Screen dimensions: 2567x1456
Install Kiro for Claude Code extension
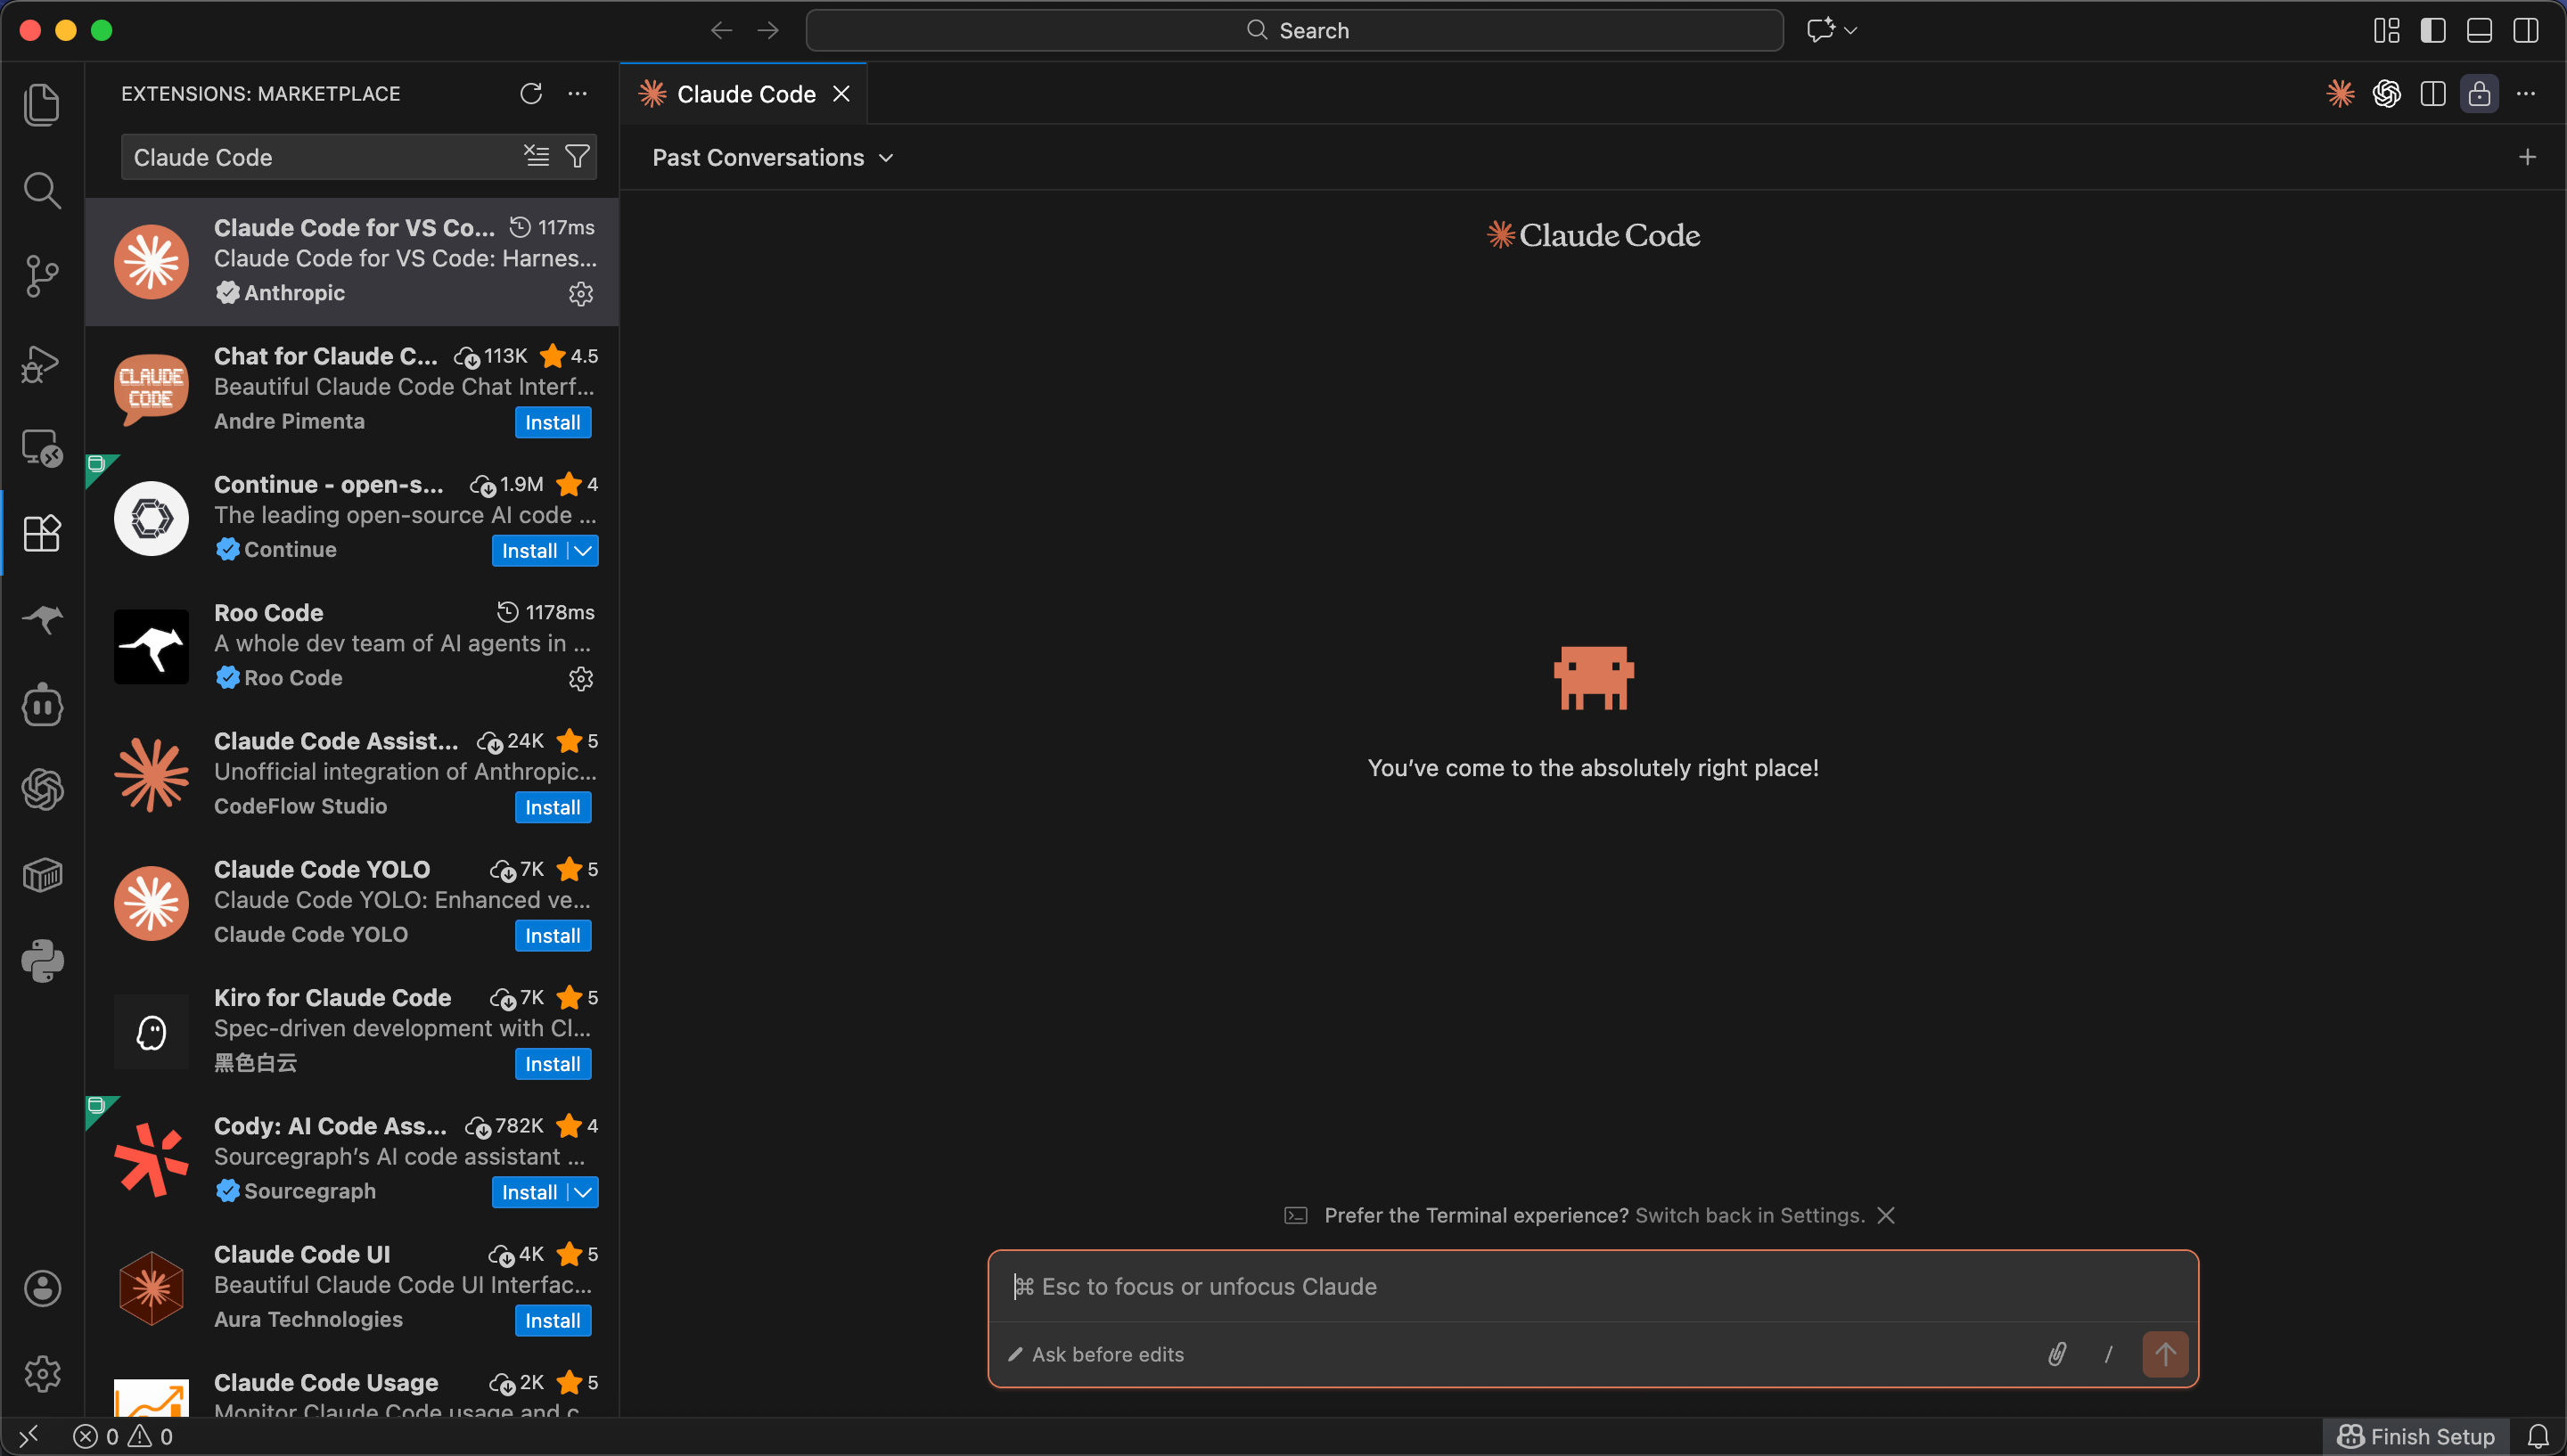553,1064
